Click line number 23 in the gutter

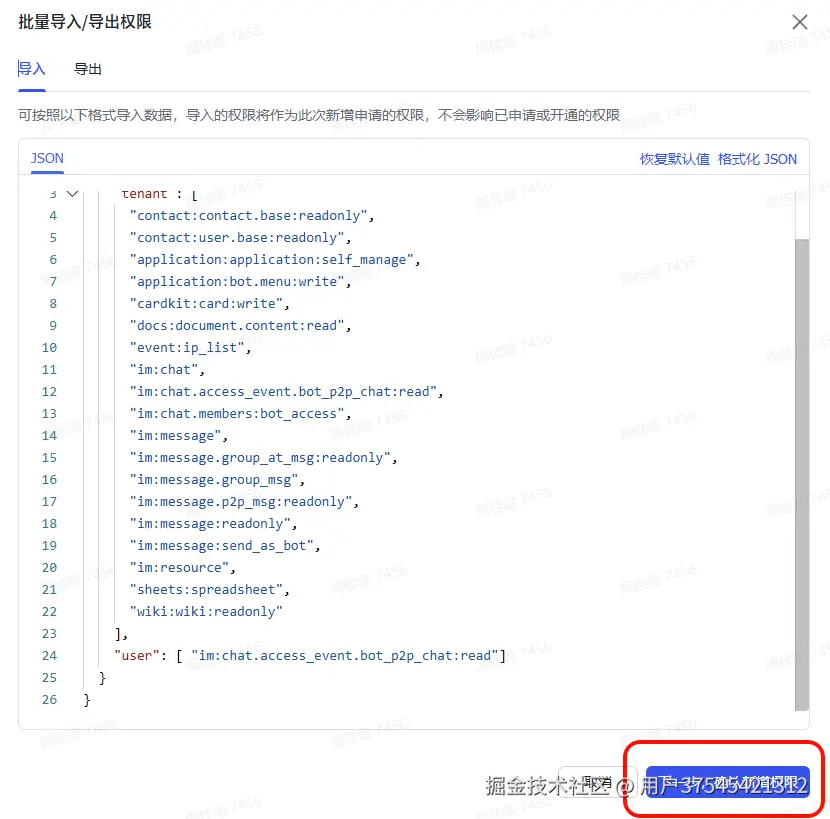pyautogui.click(x=49, y=634)
